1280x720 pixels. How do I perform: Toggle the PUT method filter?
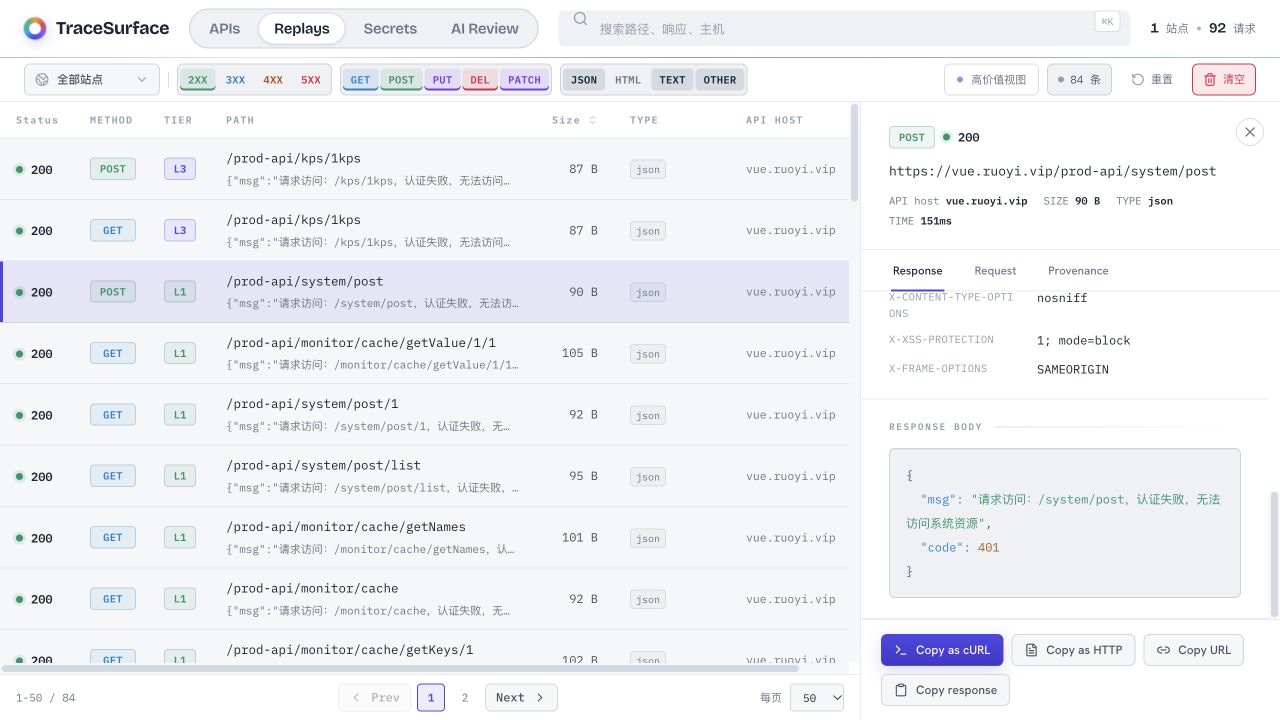[443, 80]
